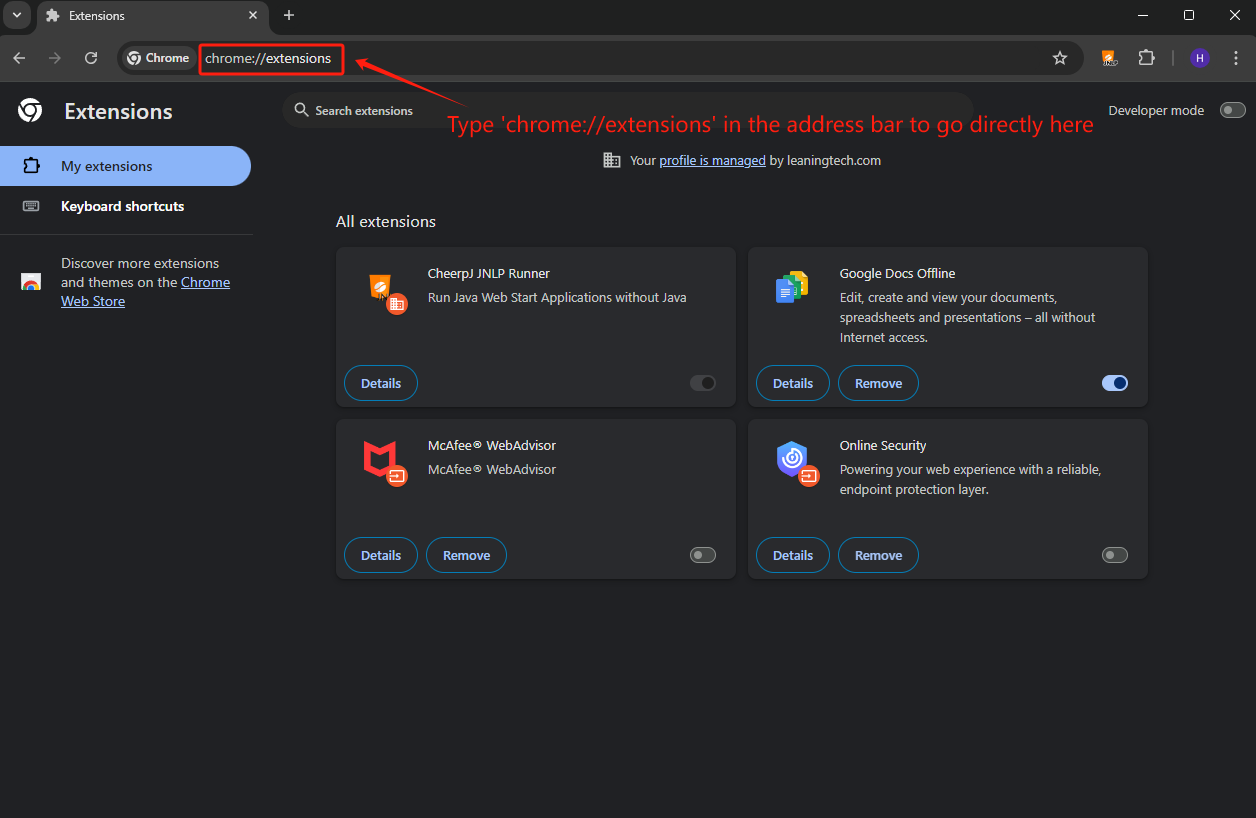
Task: Disable Google Docs Offline extension toggle
Action: coord(1114,383)
